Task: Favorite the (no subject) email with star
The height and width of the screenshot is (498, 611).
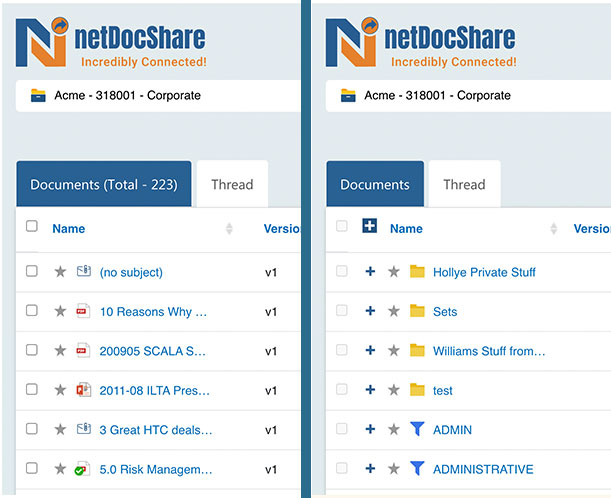Action: (x=60, y=272)
